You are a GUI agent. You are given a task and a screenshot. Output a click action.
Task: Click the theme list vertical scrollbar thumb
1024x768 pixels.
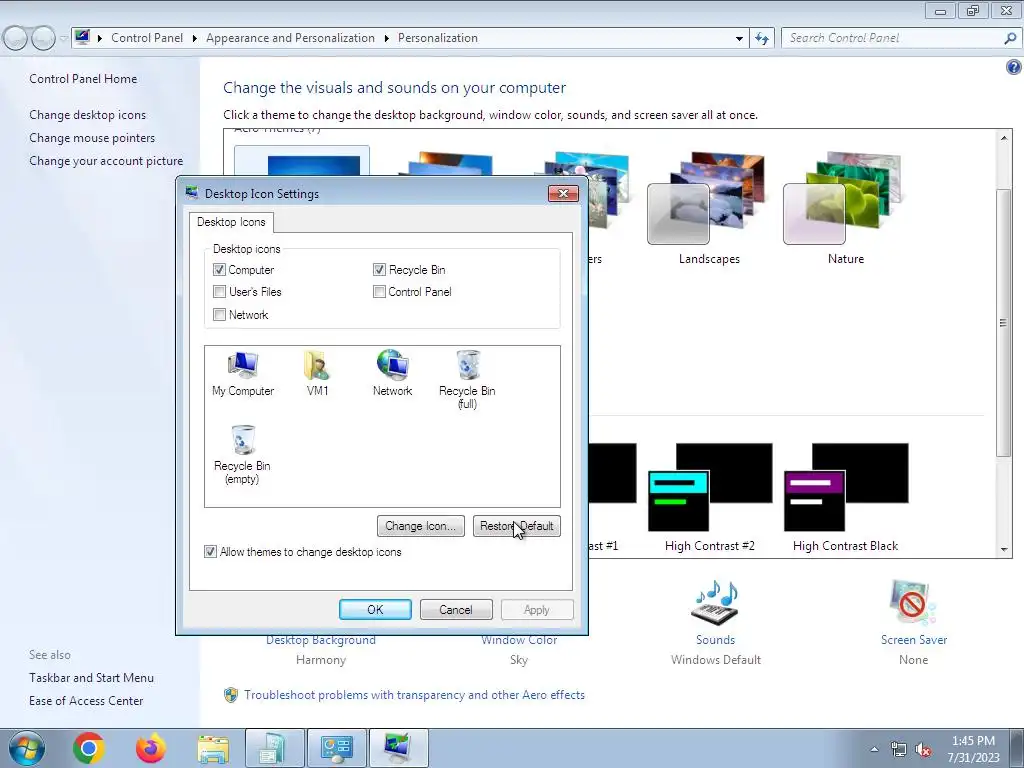1004,323
